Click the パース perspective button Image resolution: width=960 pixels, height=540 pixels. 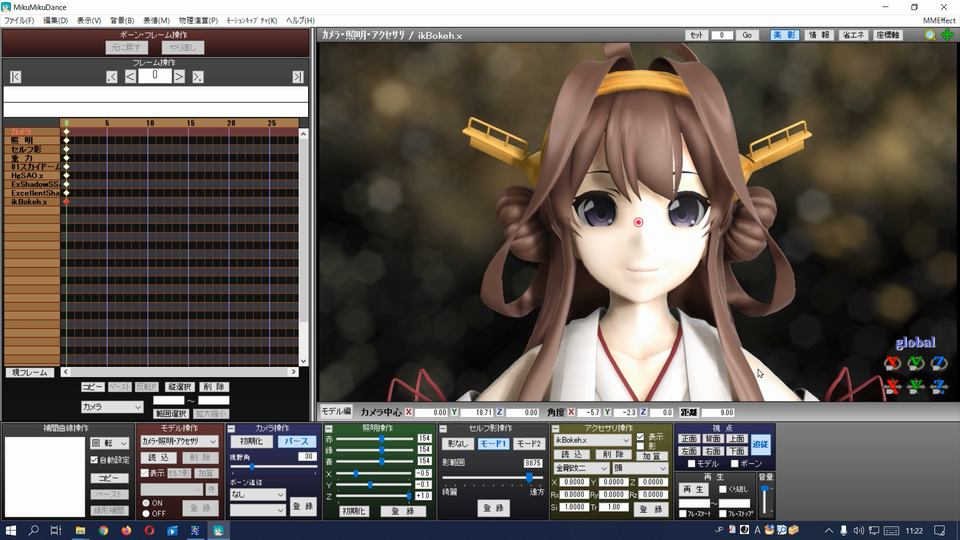tap(296, 441)
